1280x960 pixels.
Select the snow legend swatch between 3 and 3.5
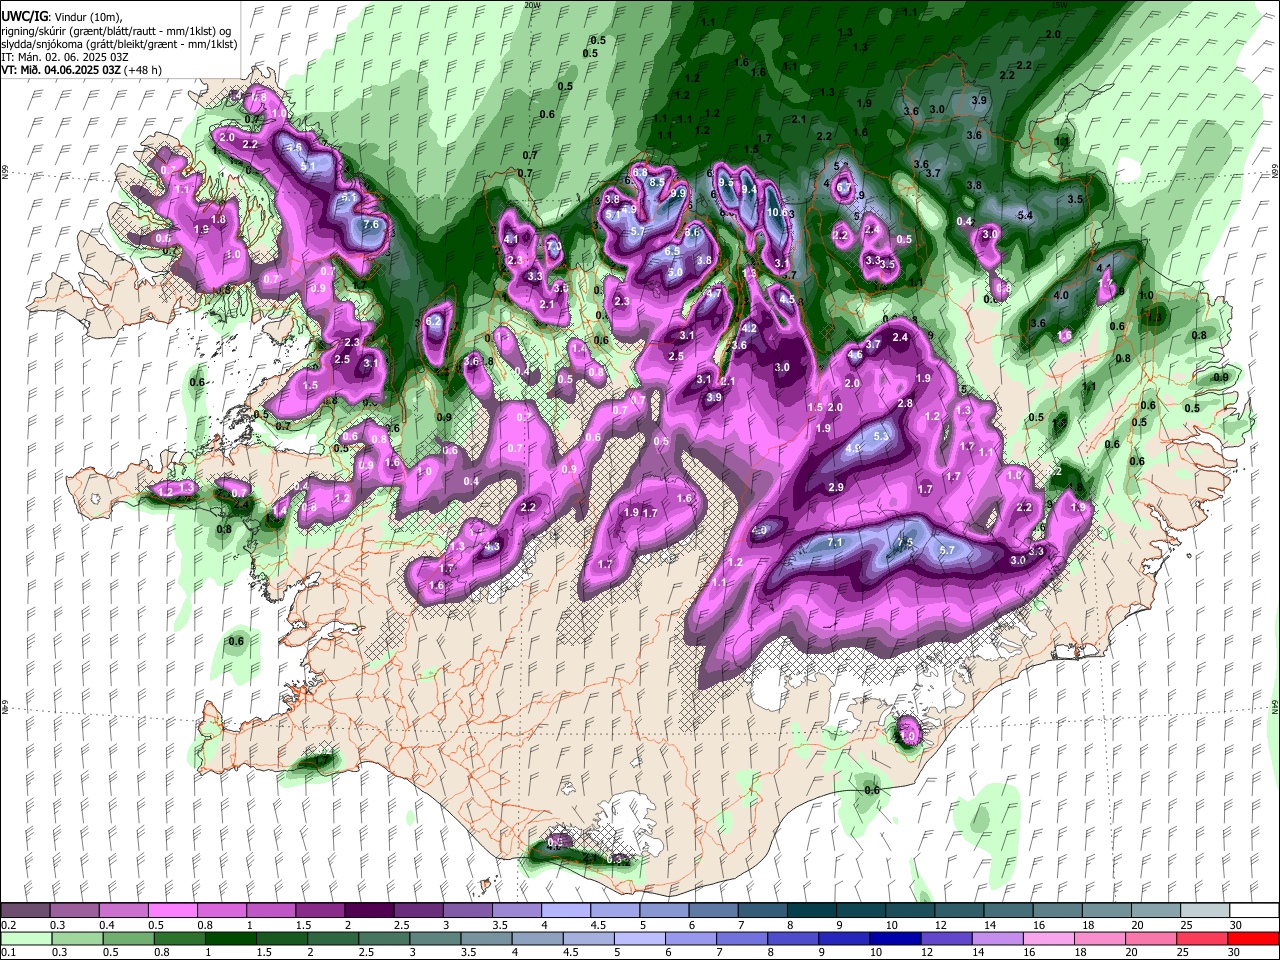(467, 910)
